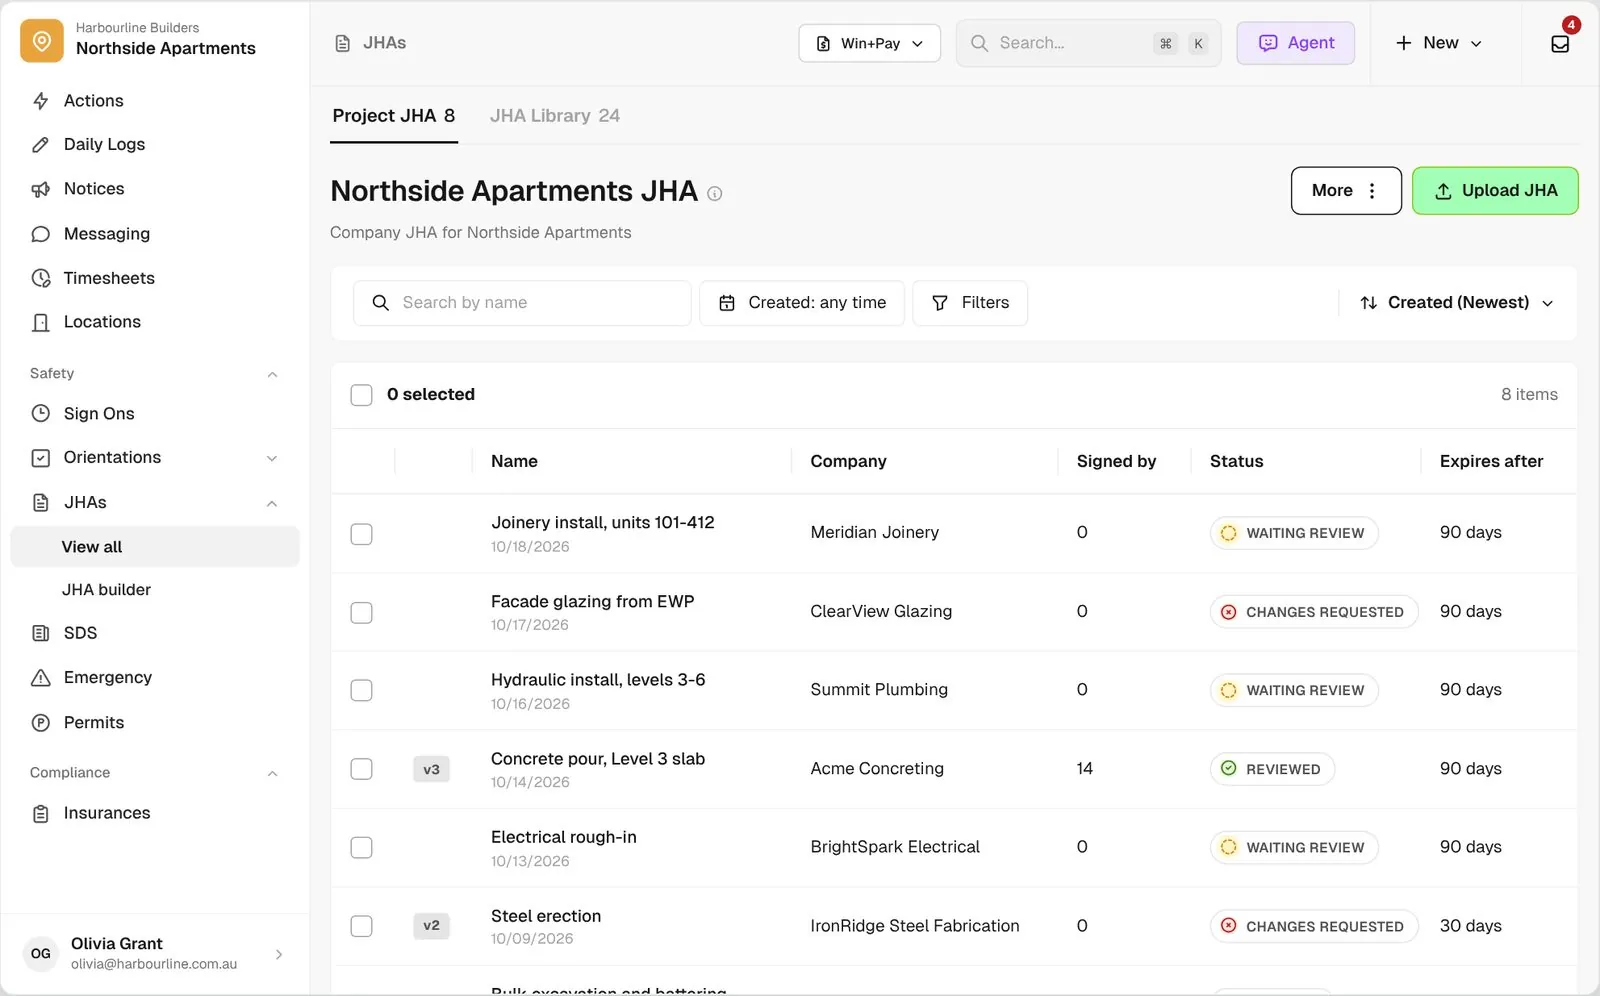1600x996 pixels.
Task: Click the Upload JHA button
Action: click(1495, 191)
